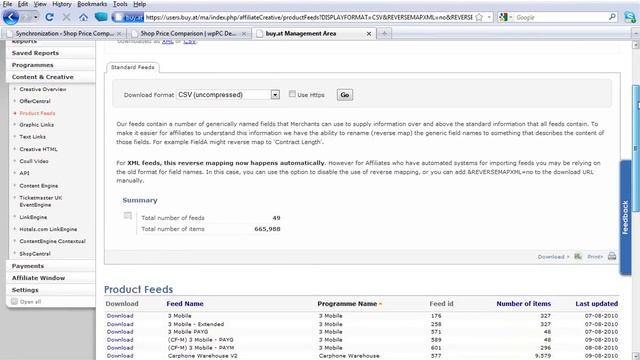Open Creative HTML in sidebar
Viewport: 640px width, 360px height.
coord(38,149)
